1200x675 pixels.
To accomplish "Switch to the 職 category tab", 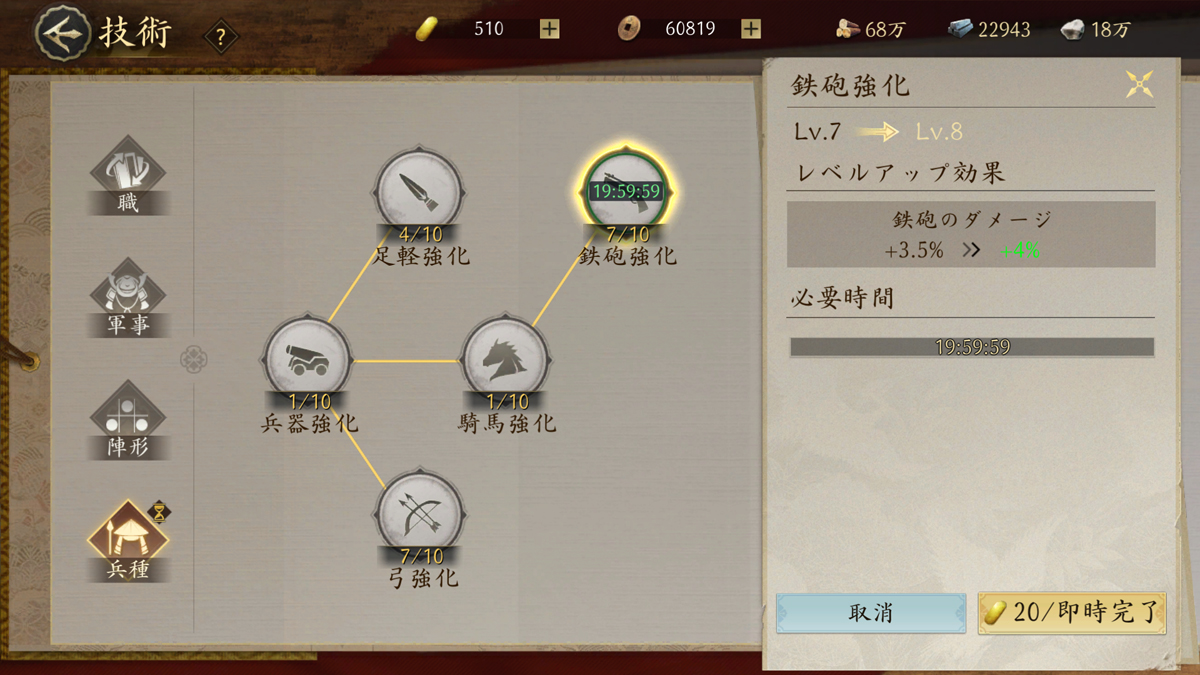I will coord(128,177).
